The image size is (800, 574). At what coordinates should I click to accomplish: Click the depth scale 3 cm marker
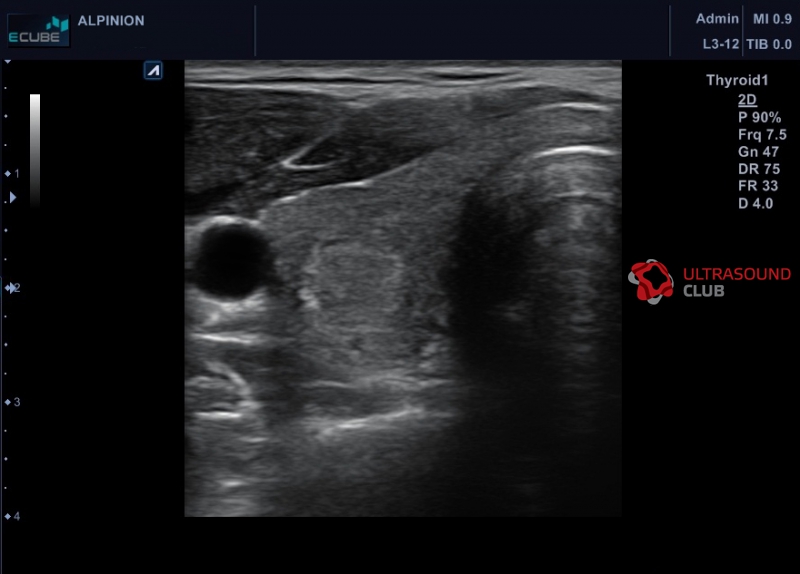[12, 402]
